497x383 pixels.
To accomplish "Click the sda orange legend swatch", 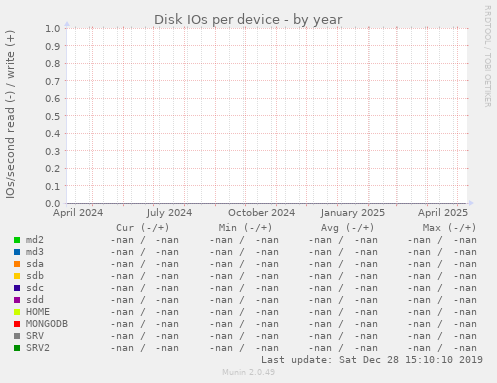I will pos(17,264).
